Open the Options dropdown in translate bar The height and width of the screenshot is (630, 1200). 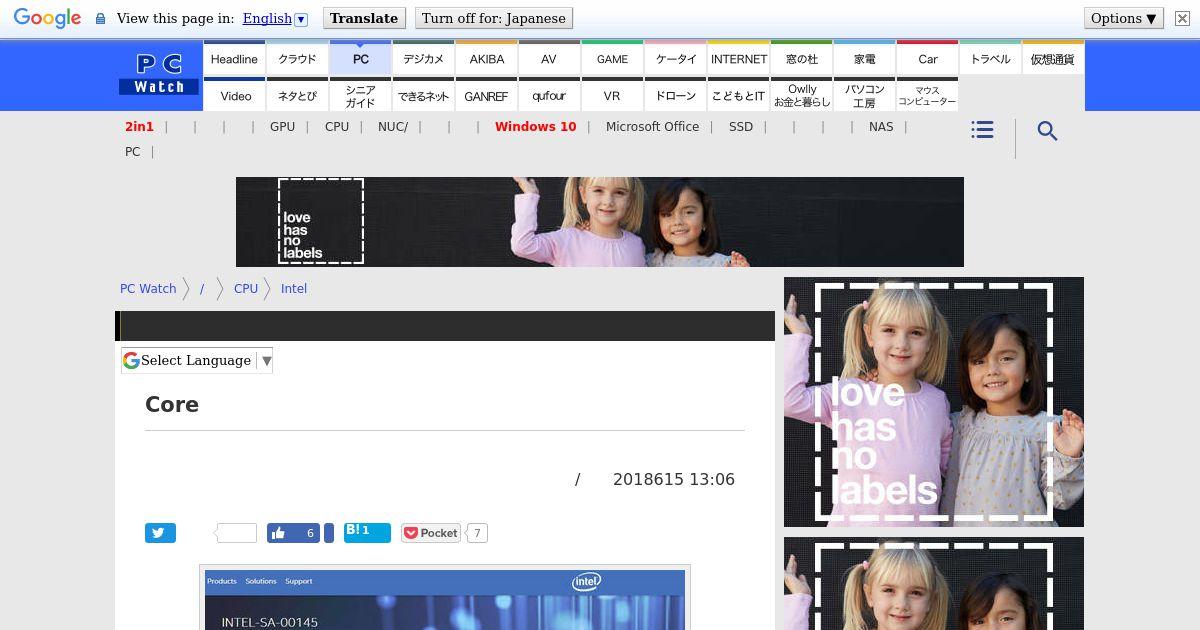pos(1124,18)
